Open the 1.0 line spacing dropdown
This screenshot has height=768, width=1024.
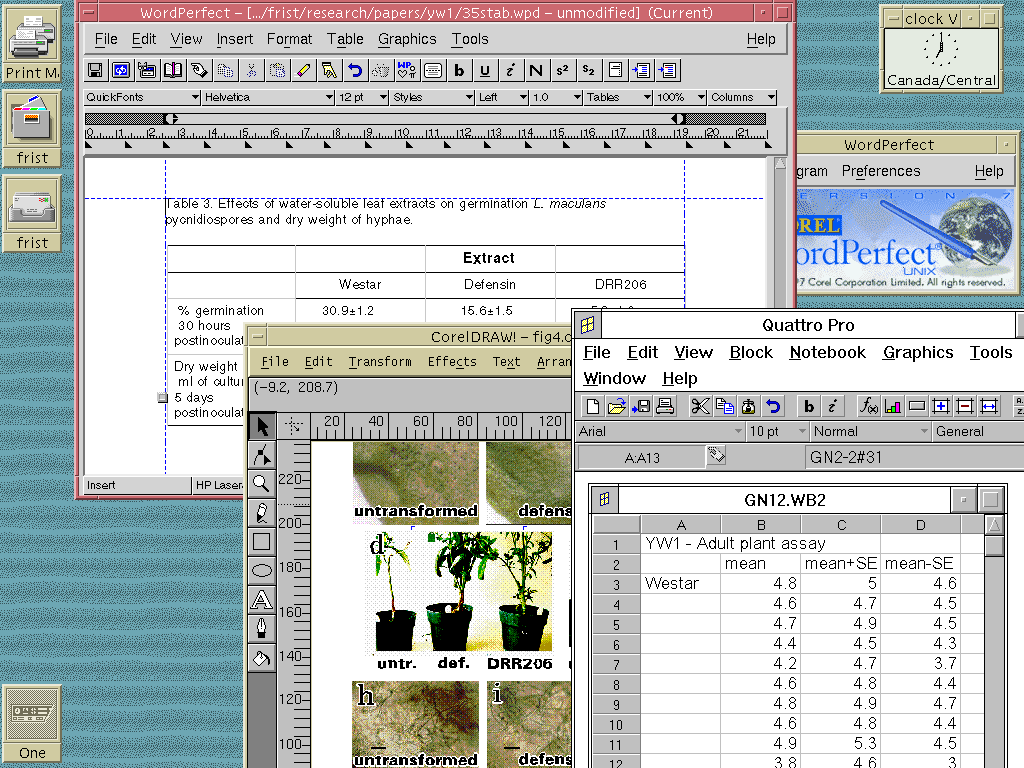click(556, 97)
